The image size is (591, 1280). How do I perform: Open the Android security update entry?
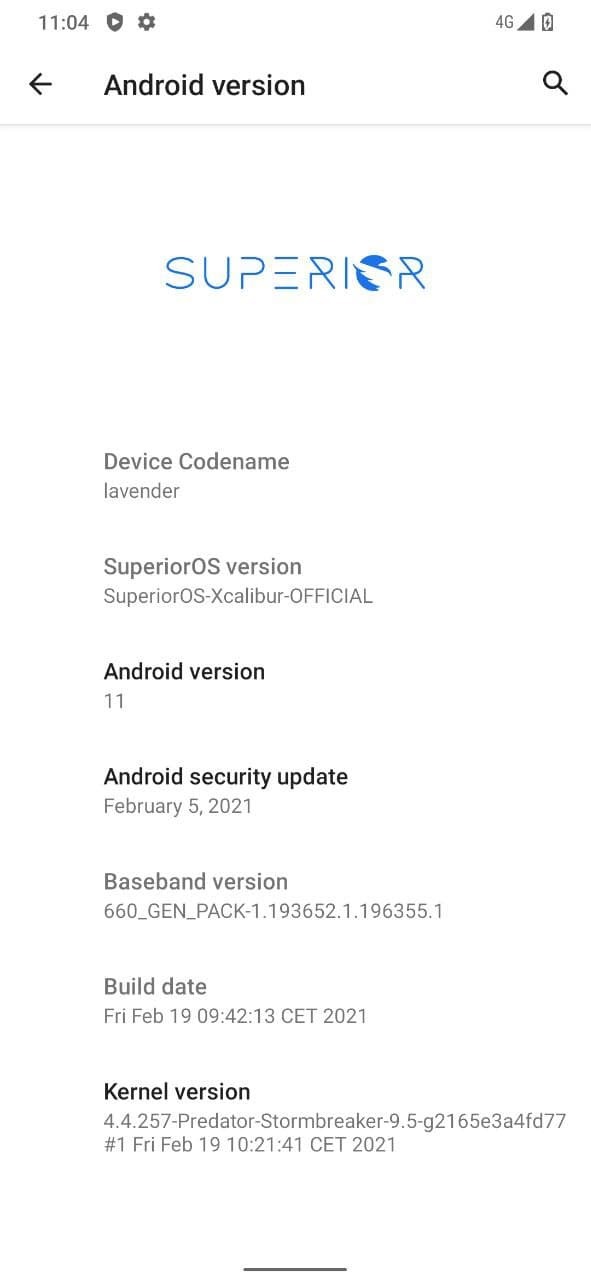point(295,790)
